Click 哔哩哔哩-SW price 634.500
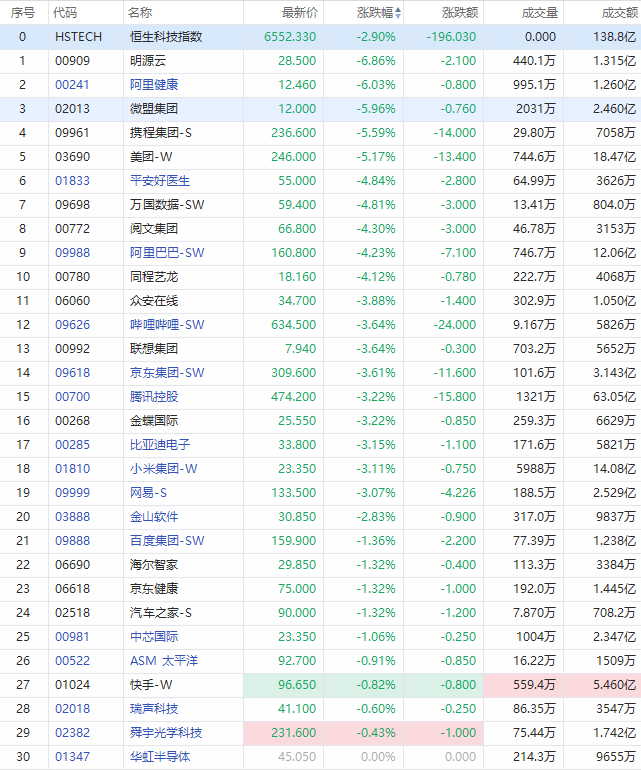The width and height of the screenshot is (641, 772). (x=293, y=324)
